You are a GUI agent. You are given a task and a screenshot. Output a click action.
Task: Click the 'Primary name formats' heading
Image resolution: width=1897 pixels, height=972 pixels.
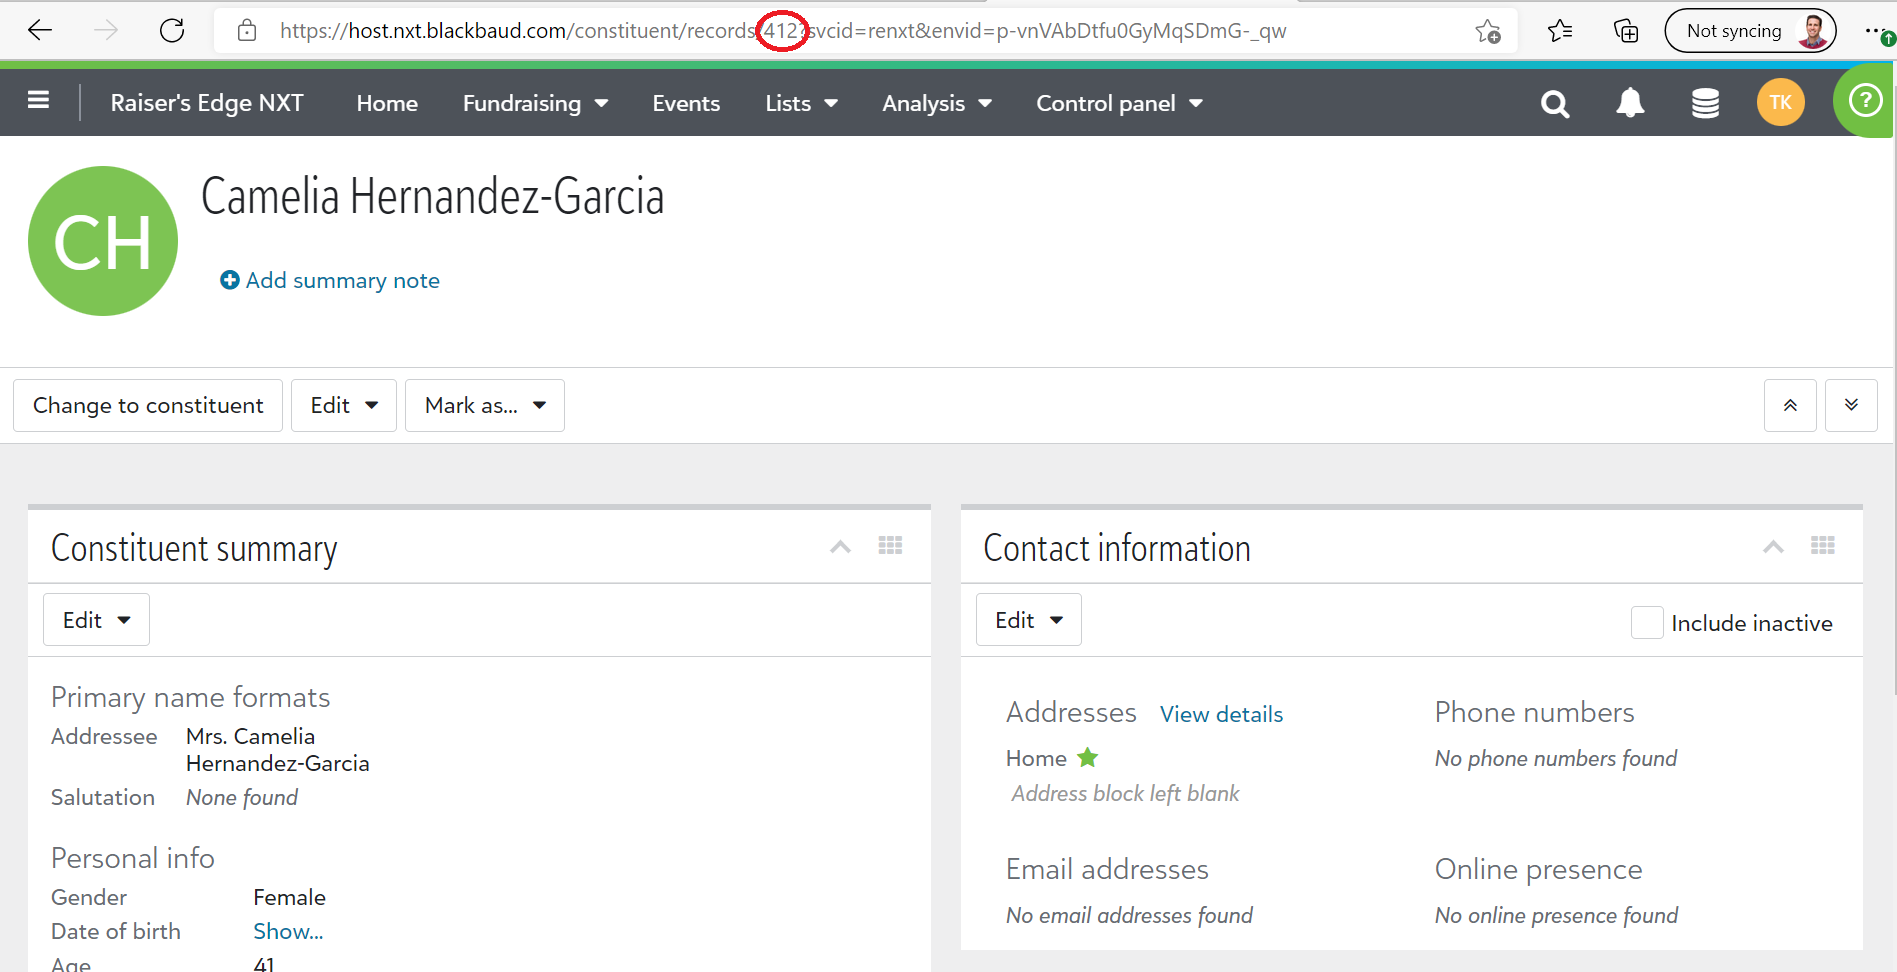pyautogui.click(x=190, y=697)
